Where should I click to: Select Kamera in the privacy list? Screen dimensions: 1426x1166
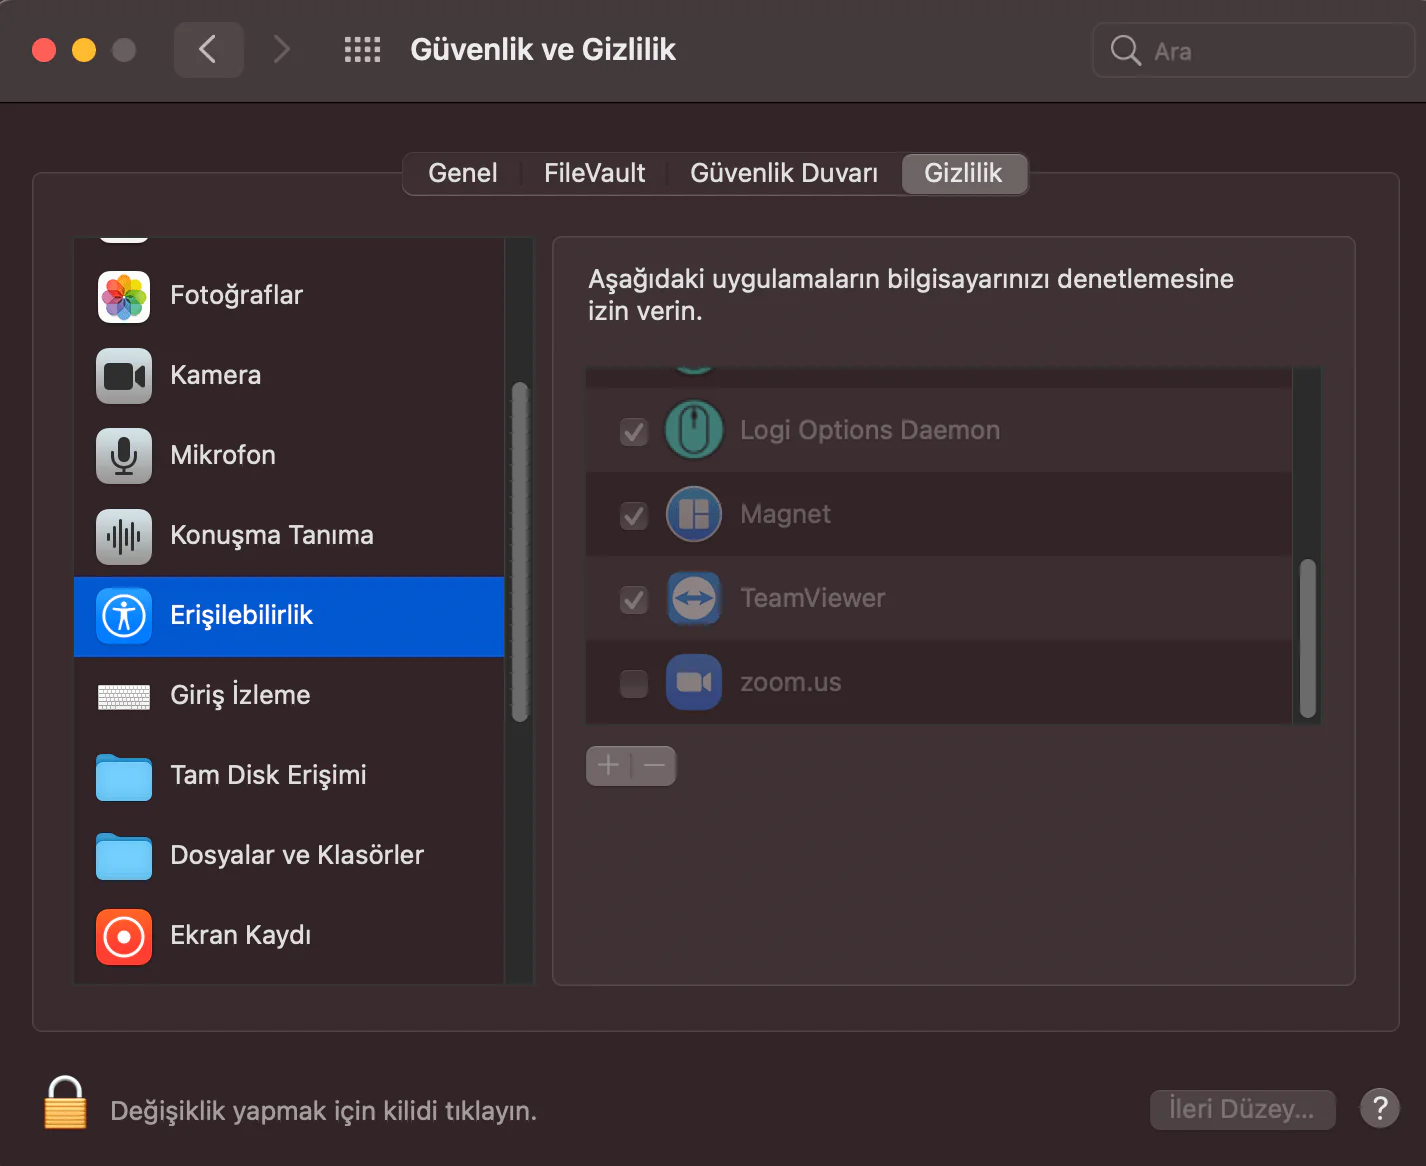[289, 376]
